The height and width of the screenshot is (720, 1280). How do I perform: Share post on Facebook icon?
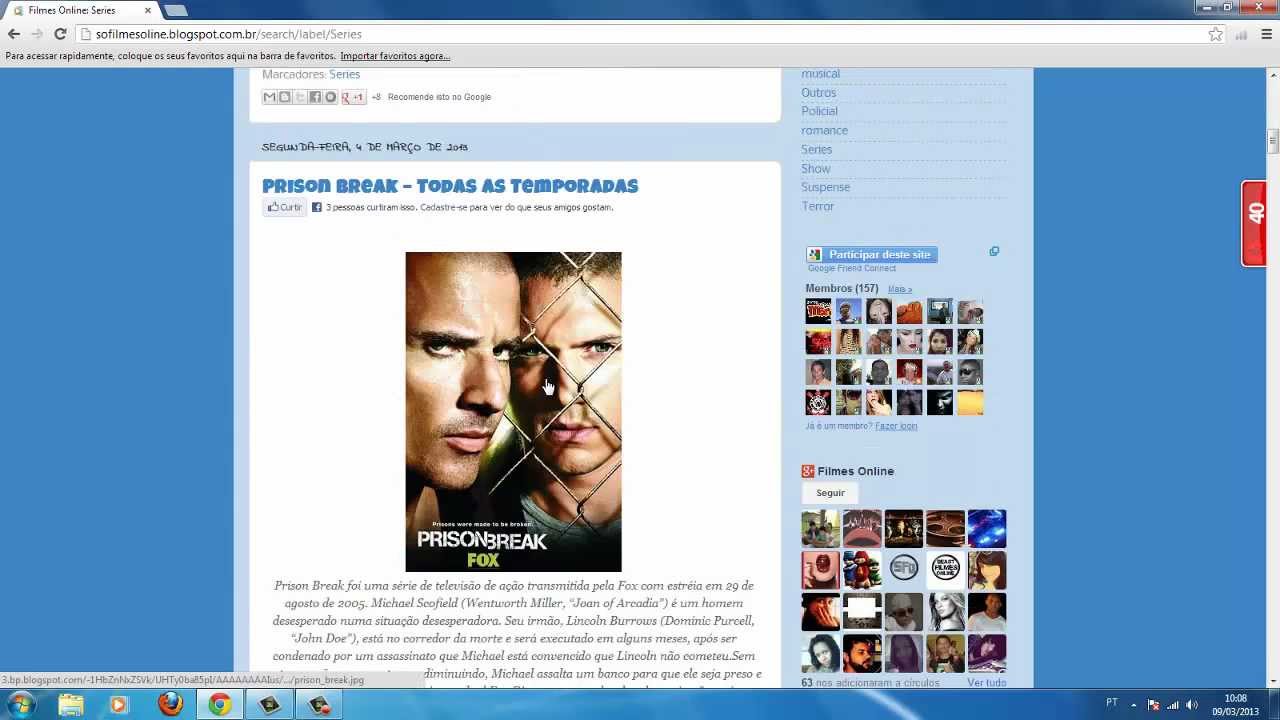tap(315, 97)
